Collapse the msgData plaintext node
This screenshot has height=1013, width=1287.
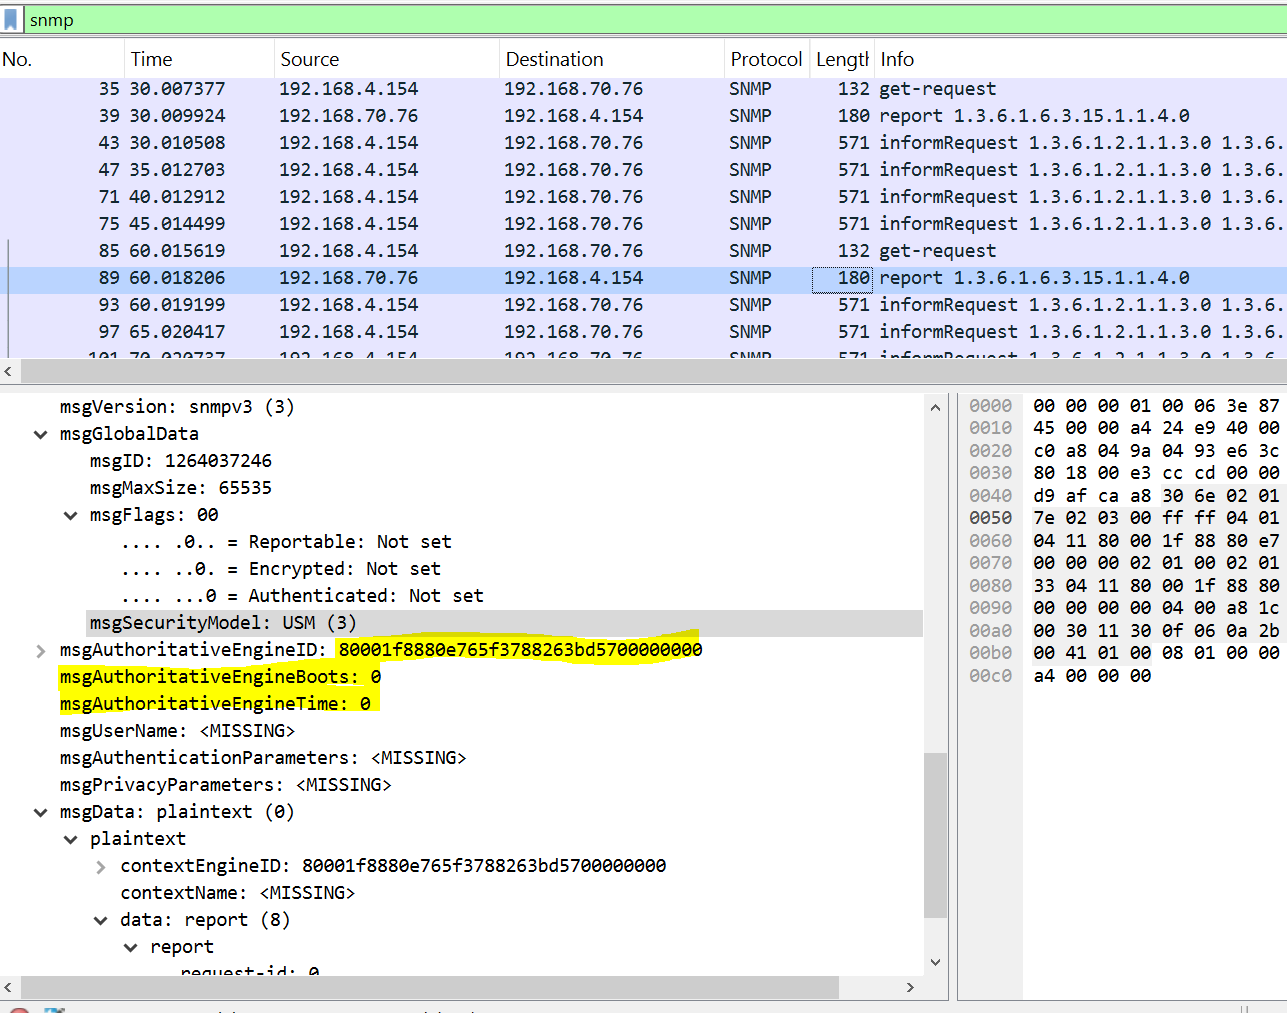(41, 812)
